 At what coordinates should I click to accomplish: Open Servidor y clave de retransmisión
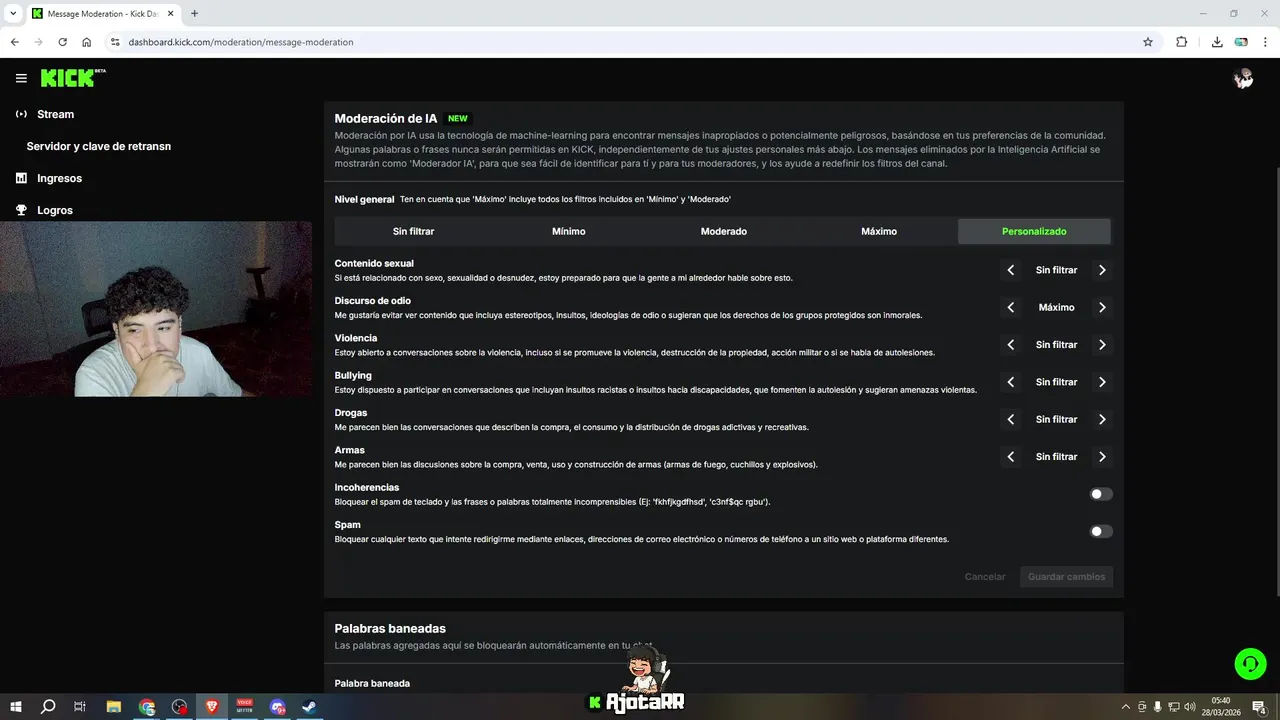click(x=99, y=146)
